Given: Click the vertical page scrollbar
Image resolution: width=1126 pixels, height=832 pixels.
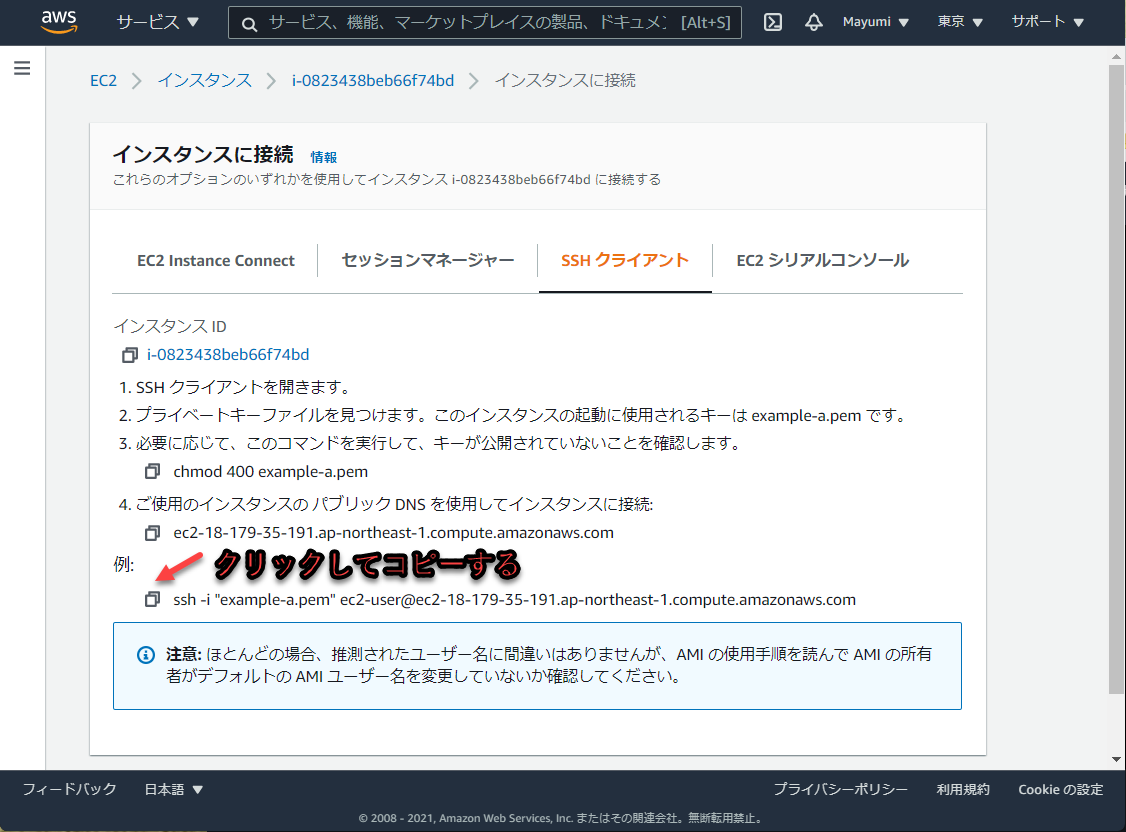Looking at the screenshot, I should pyautogui.click(x=1117, y=379).
